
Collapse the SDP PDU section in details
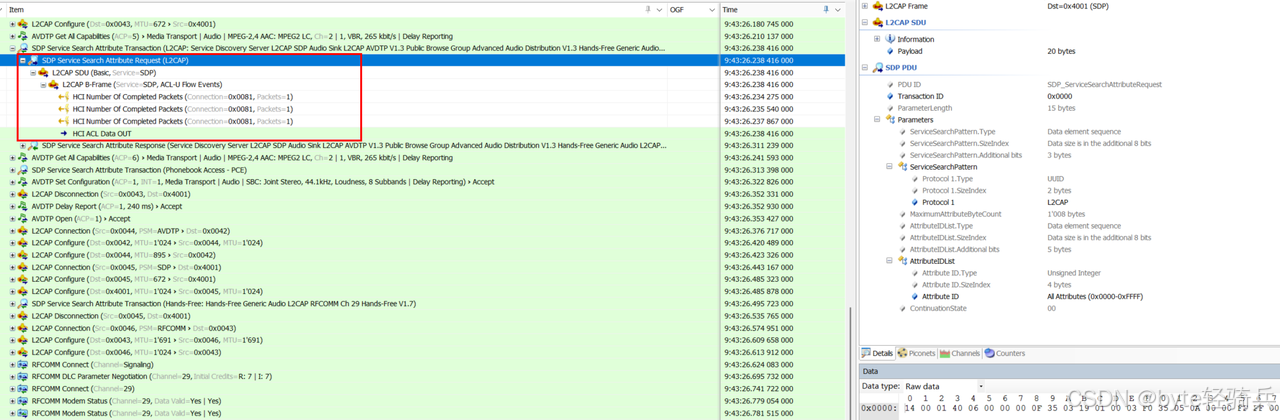866,68
